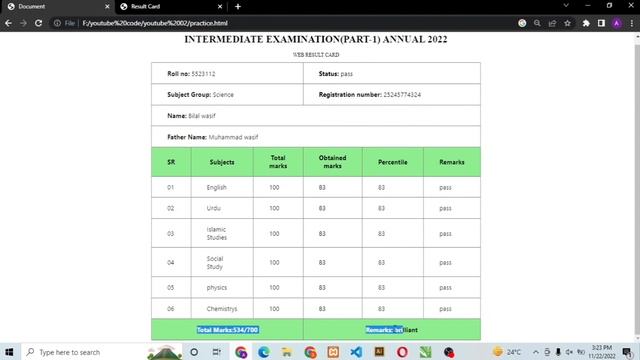The width and height of the screenshot is (640, 360).
Task: Open Adobe Illustrator from taskbar
Action: click(x=379, y=351)
